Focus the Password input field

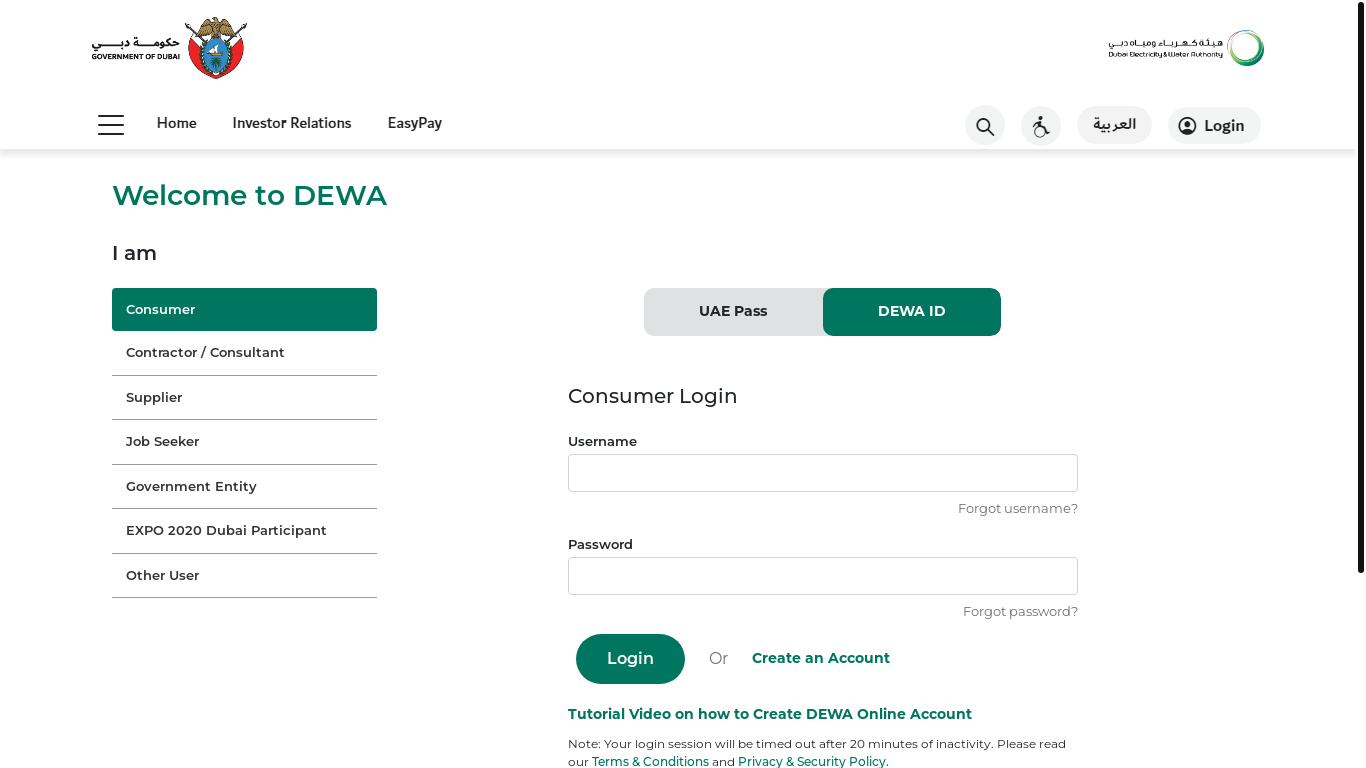pyautogui.click(x=822, y=576)
